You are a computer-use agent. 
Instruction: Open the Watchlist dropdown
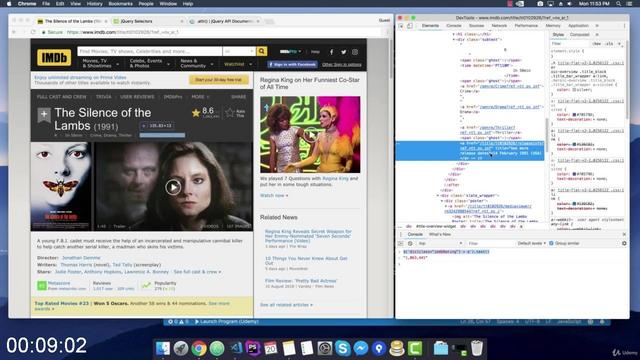coord(238,64)
